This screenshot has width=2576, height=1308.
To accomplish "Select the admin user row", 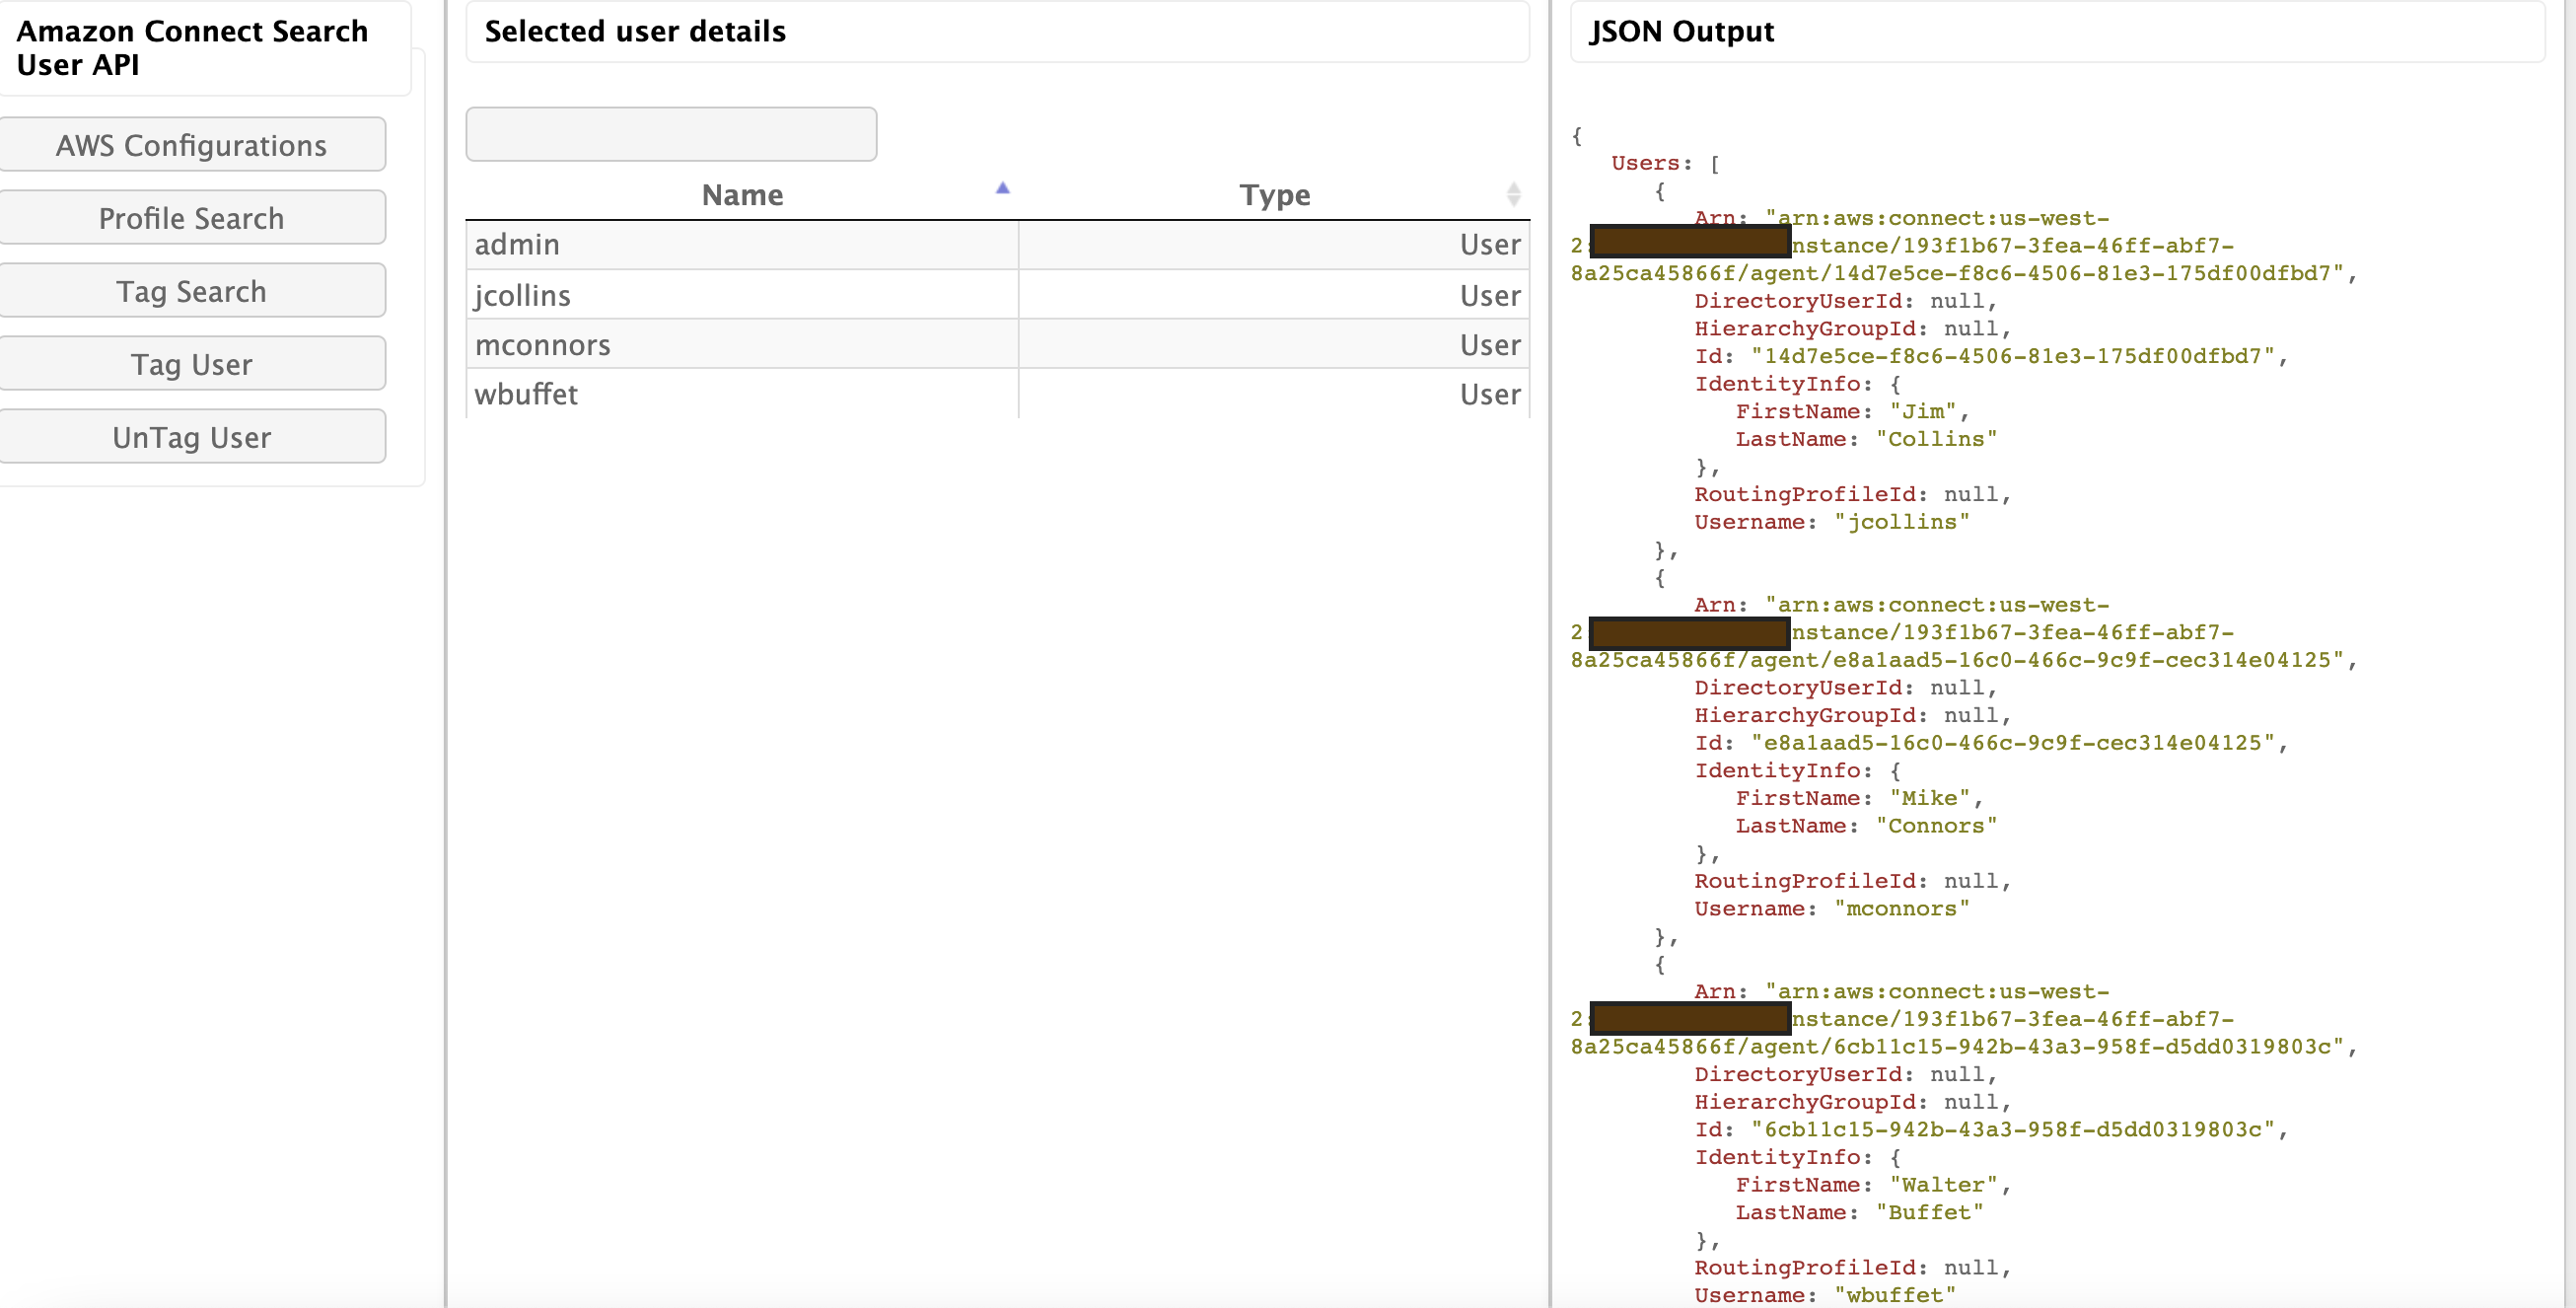I will coord(517,245).
